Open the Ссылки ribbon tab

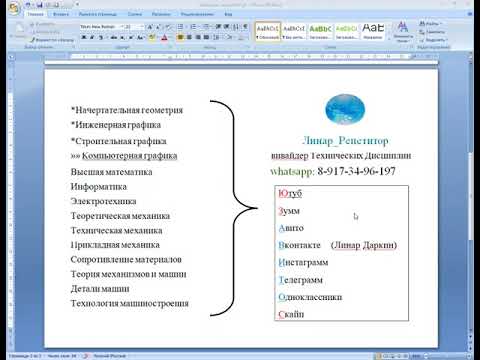[x=135, y=14]
